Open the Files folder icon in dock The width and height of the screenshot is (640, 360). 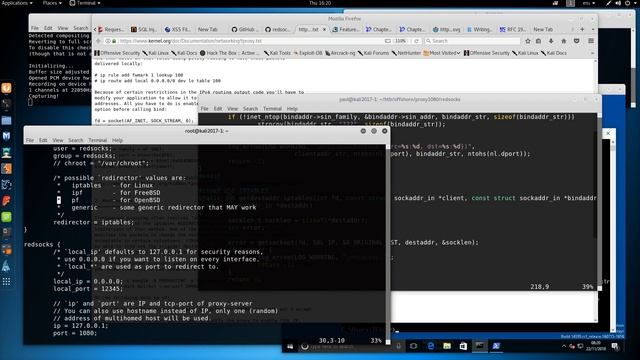(x=6, y=120)
